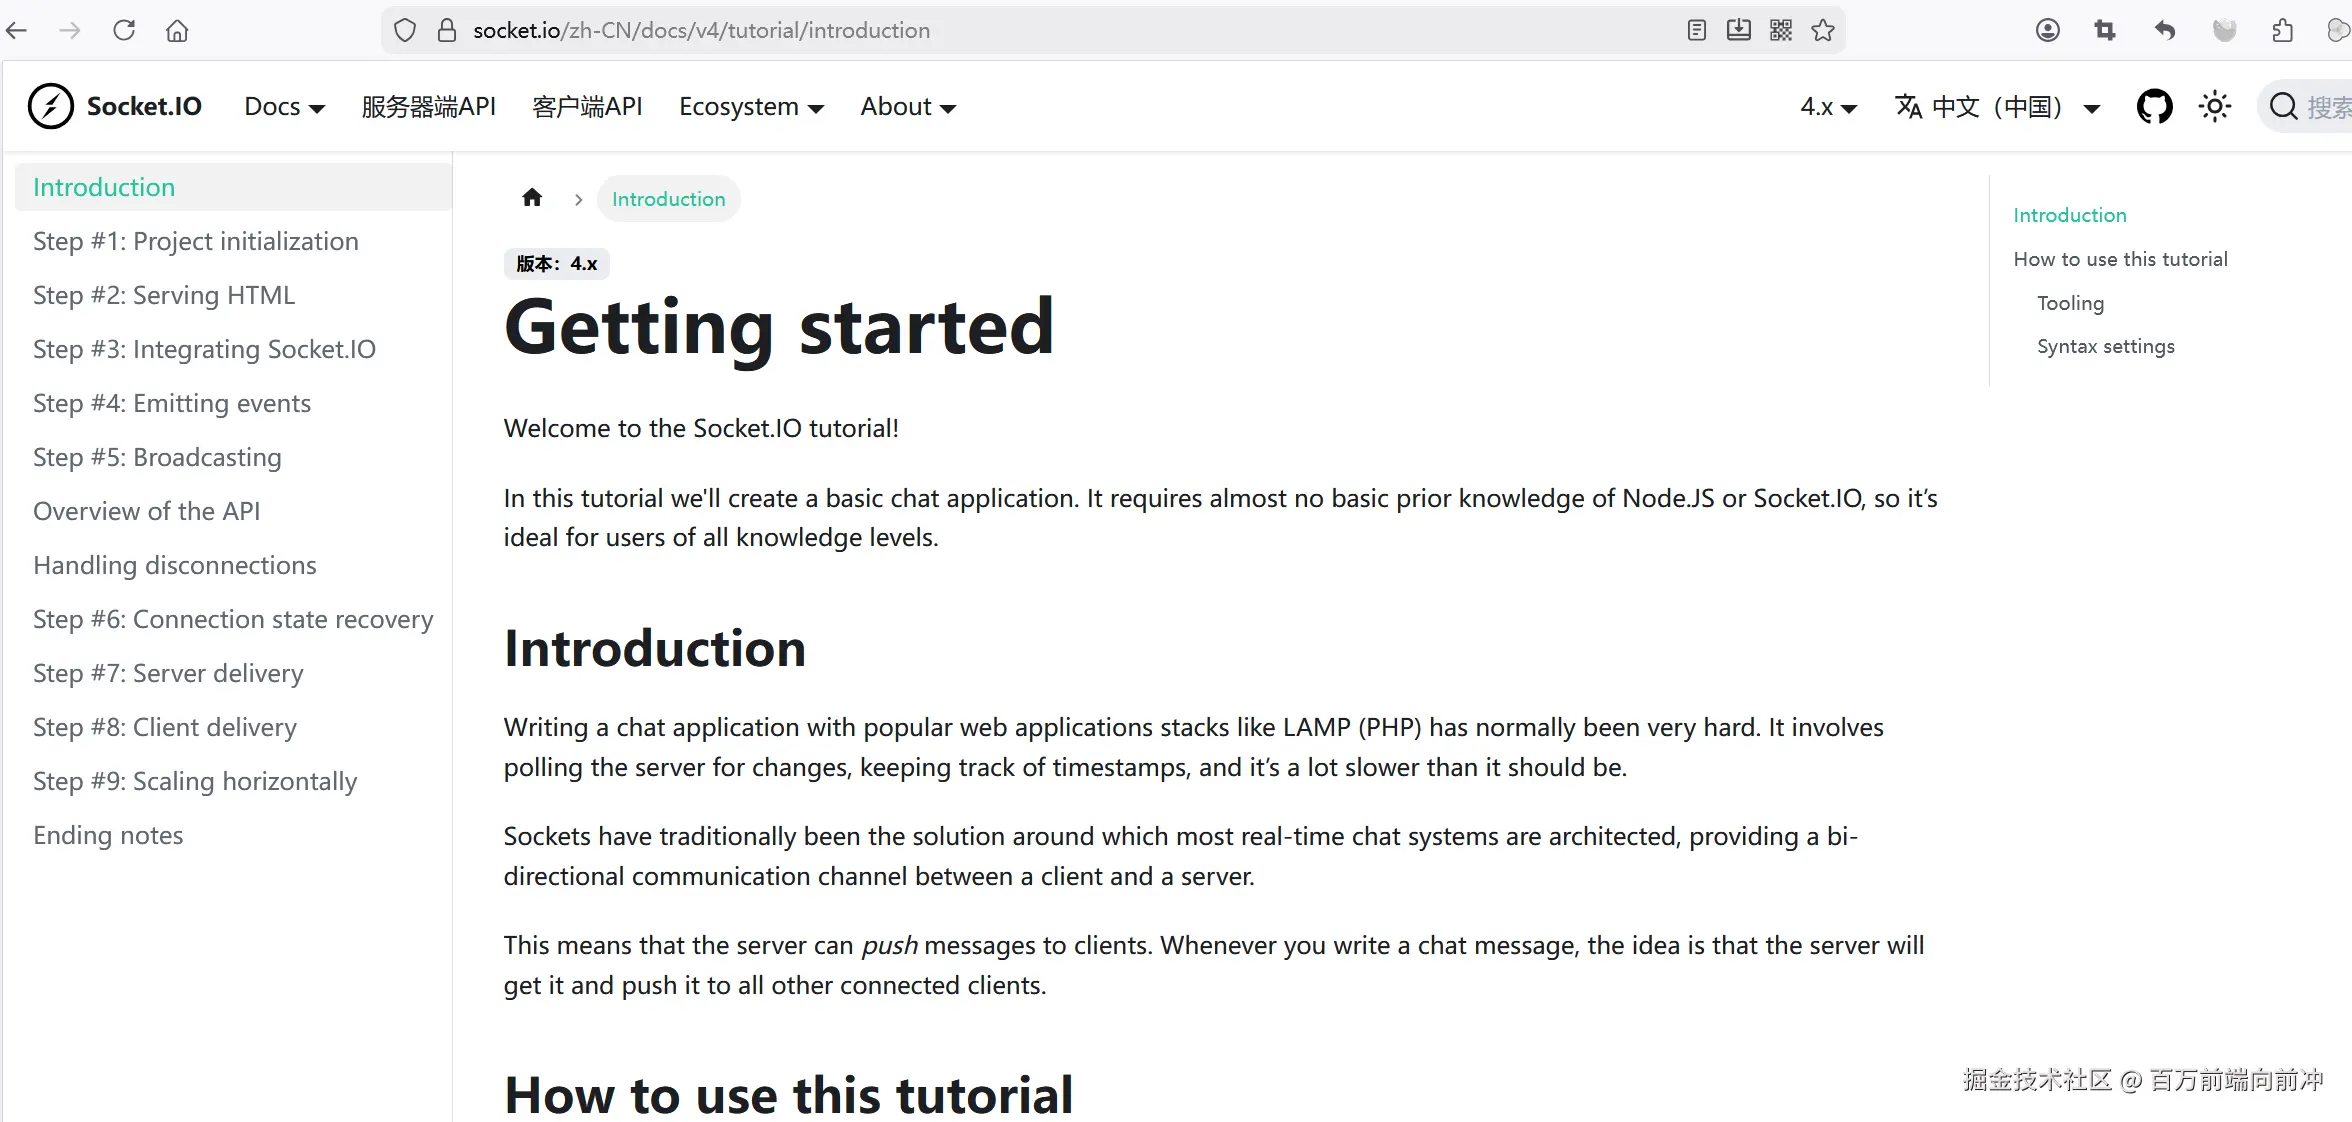
Task: Open the 服务器端API menu item
Action: point(429,107)
